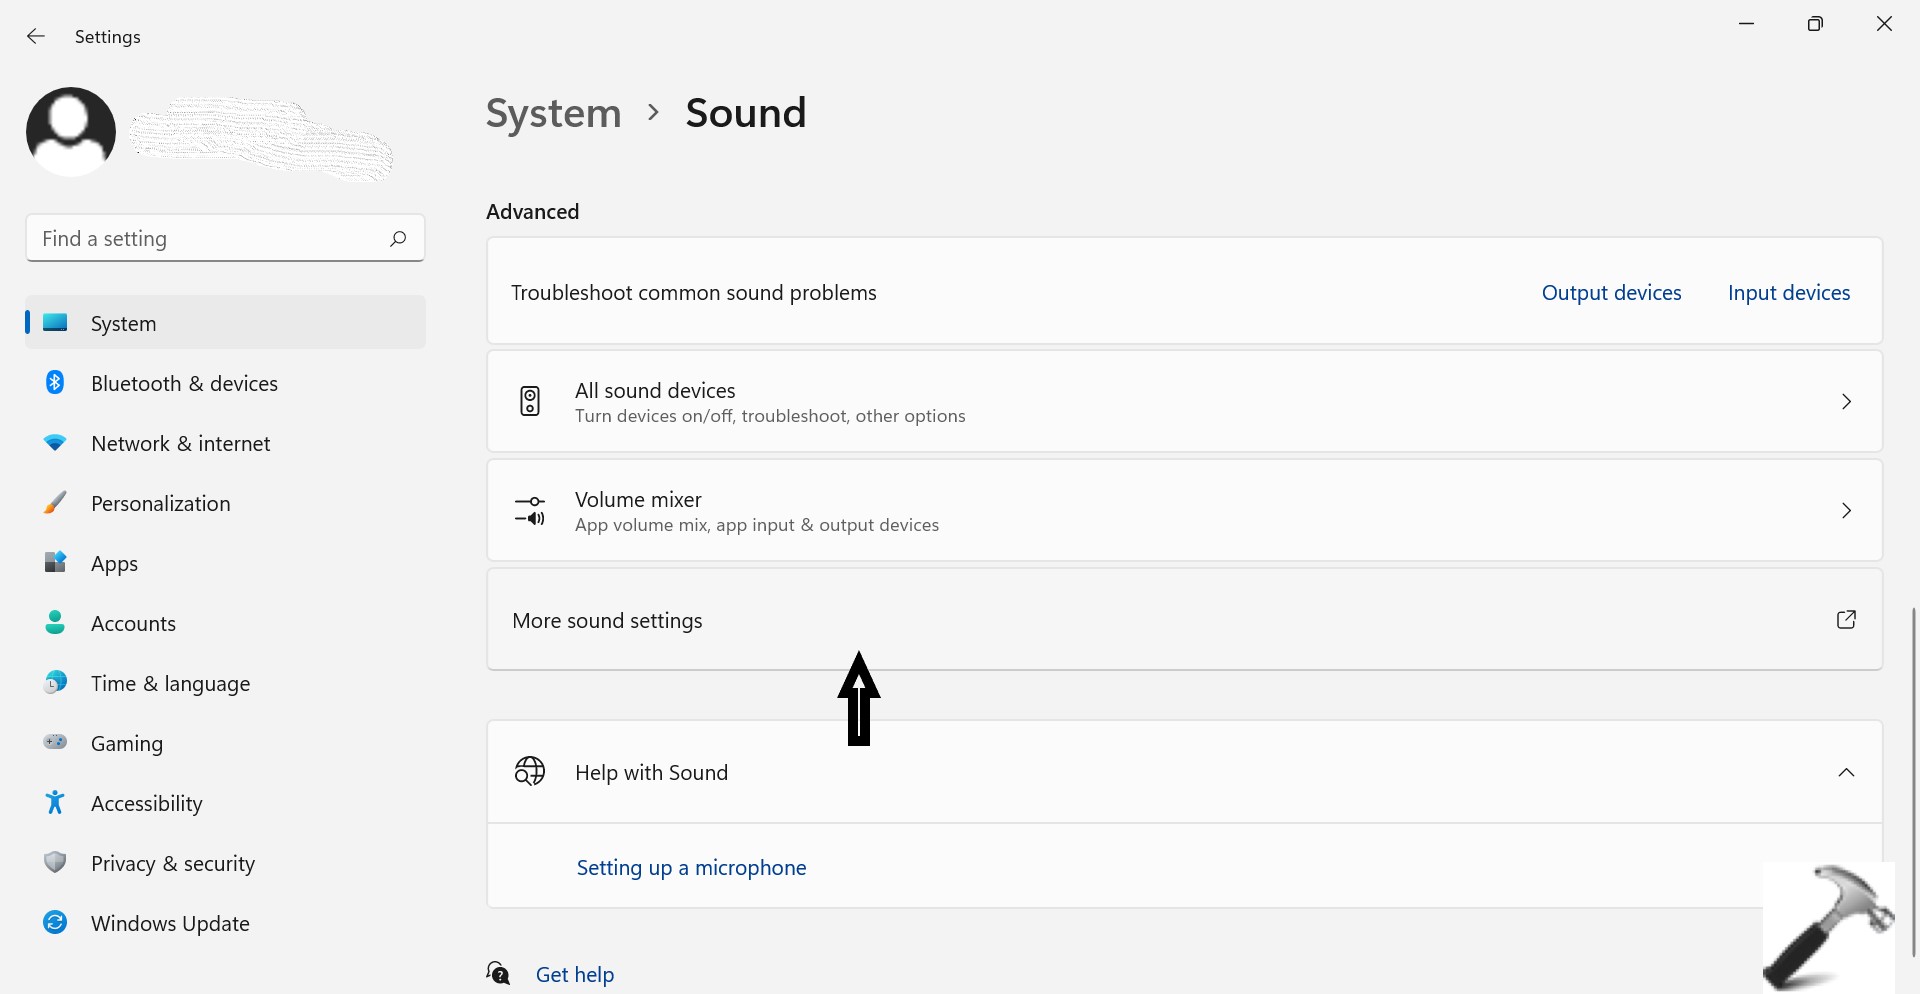The width and height of the screenshot is (1920, 994).
Task: Click the user profile avatar picture
Action: coord(71,132)
